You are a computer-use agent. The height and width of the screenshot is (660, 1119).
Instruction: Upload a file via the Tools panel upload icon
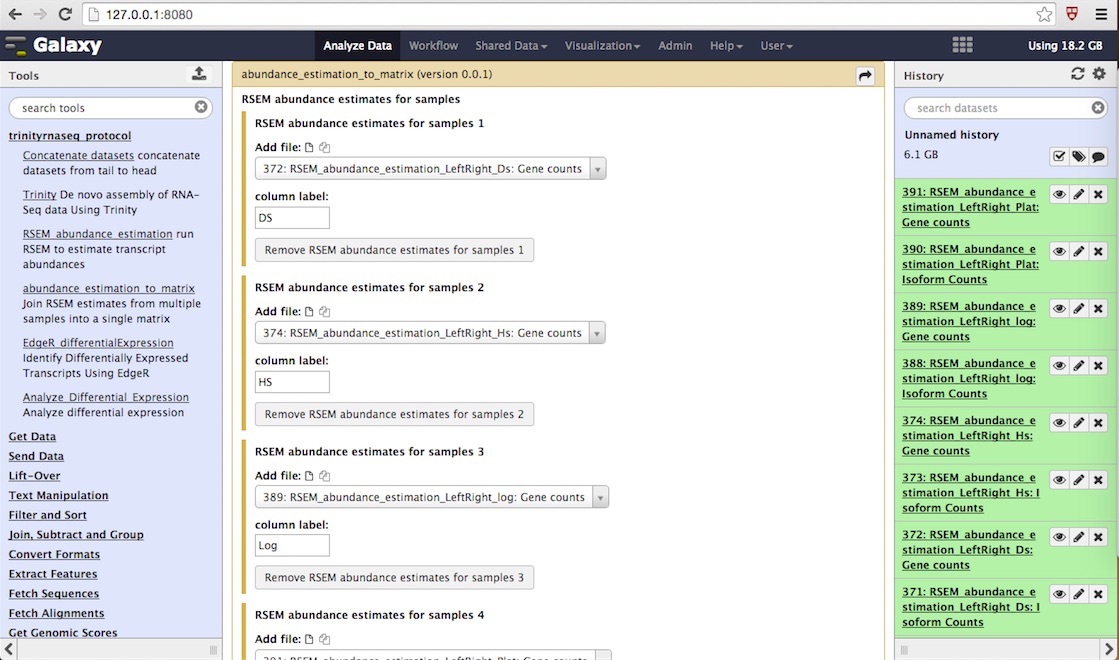click(198, 74)
